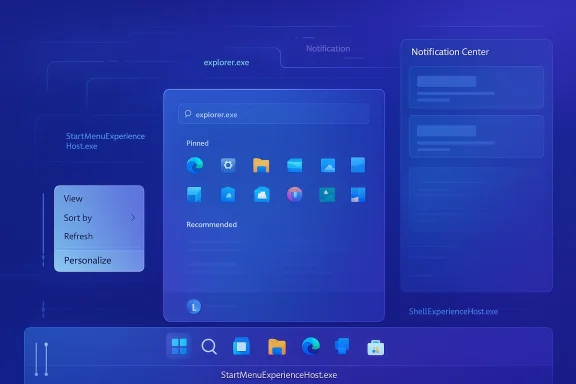Image resolution: width=576 pixels, height=384 pixels.
Task: Click StartMenuExperienceHost.exe label under the taskbar icons
Action: pos(279,375)
